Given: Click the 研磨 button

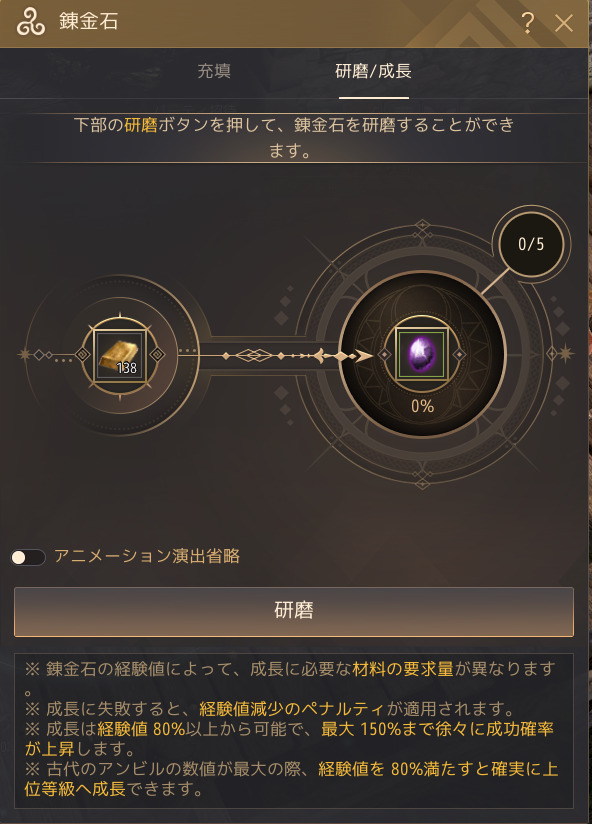Looking at the screenshot, I should 294,612.
